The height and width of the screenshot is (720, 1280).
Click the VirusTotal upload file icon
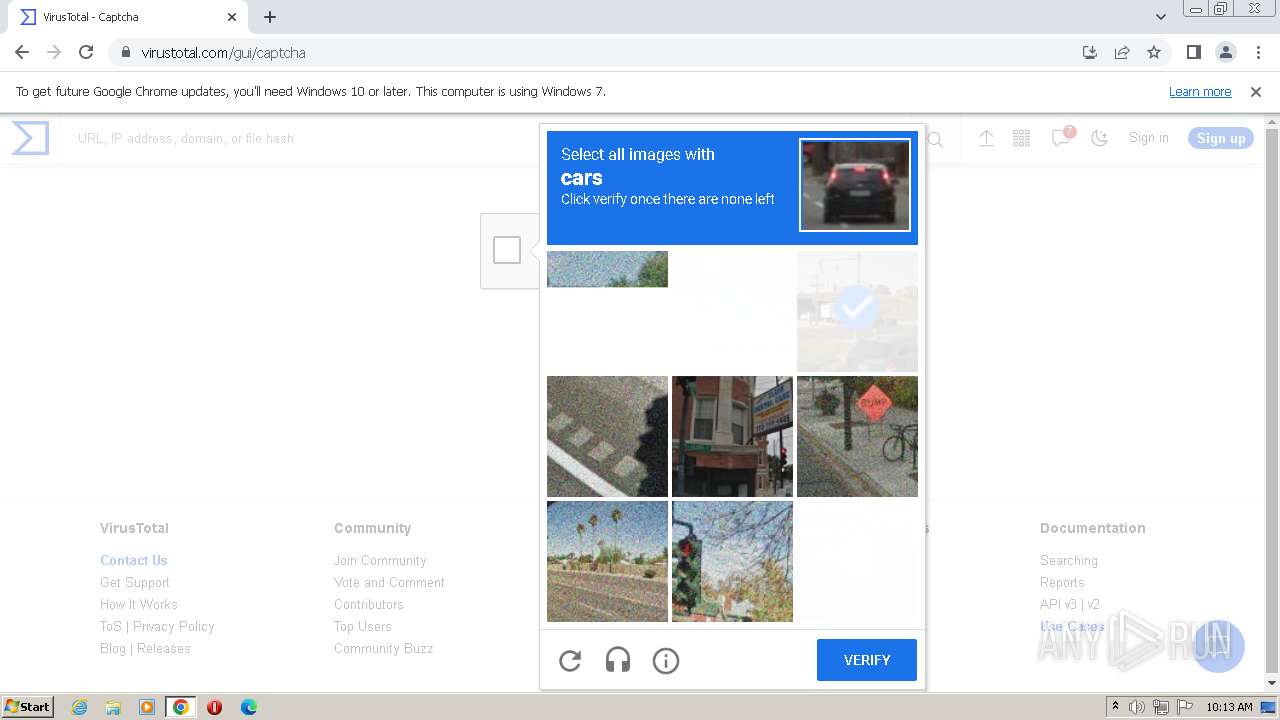point(986,138)
